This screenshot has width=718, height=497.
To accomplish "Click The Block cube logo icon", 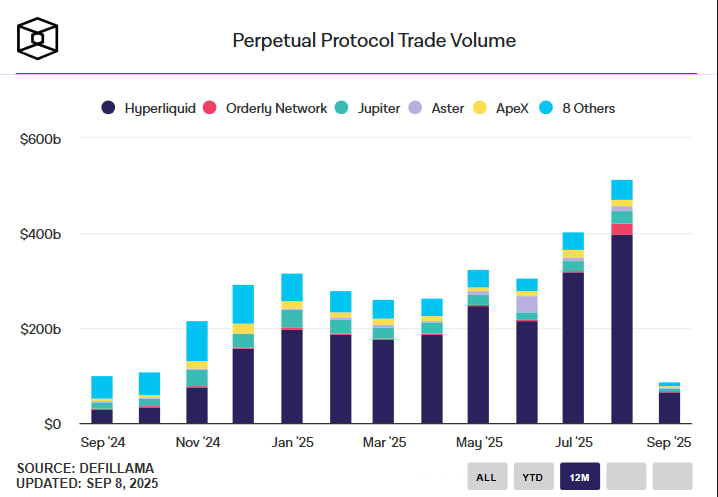I will [37, 38].
